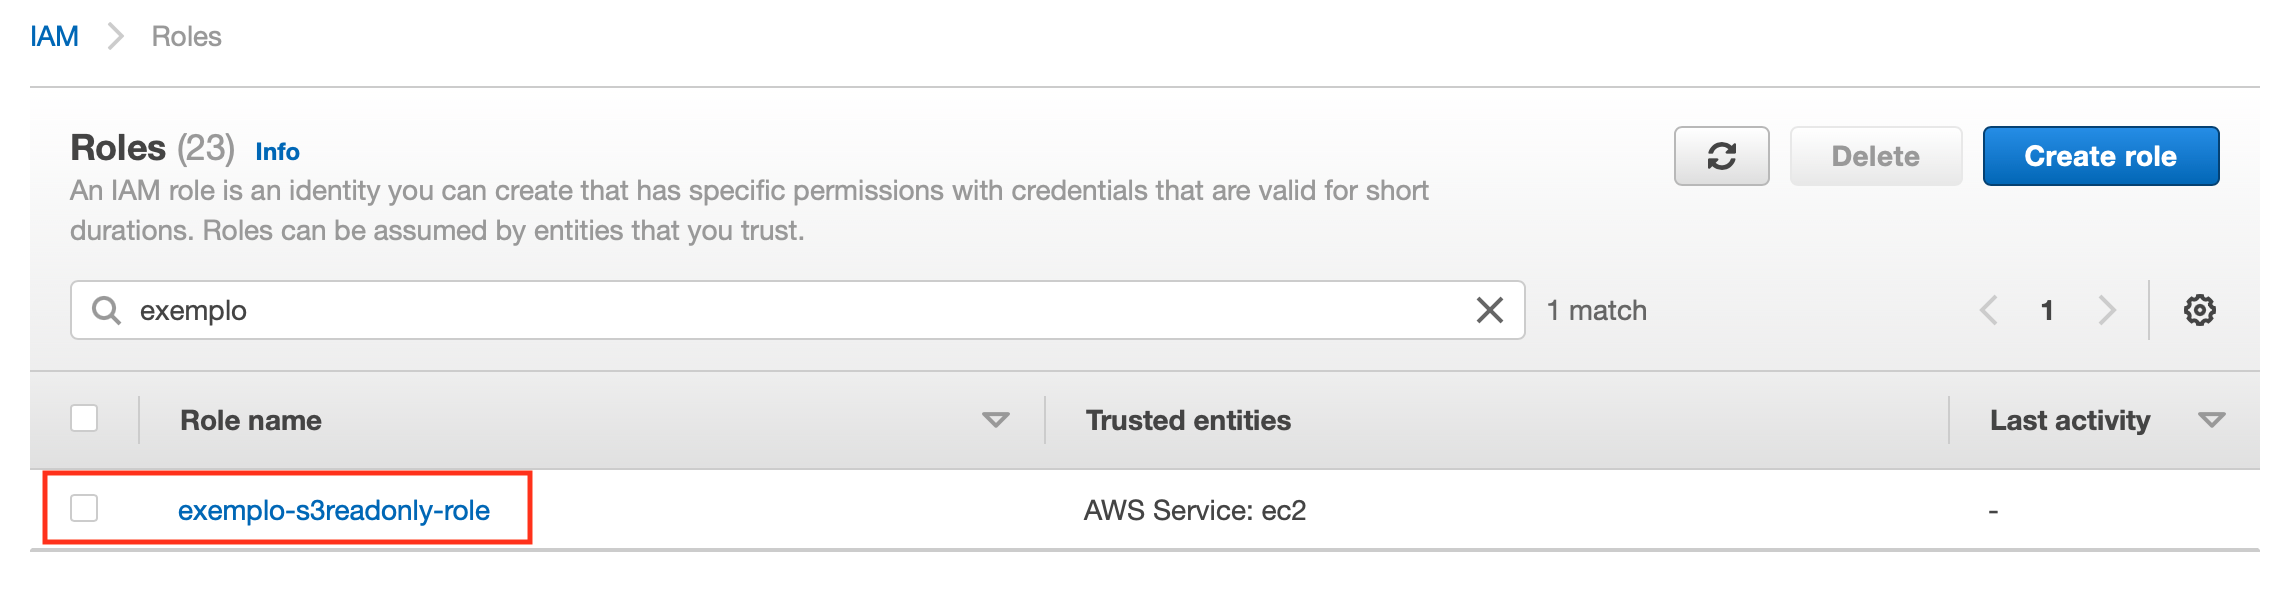The height and width of the screenshot is (608, 2288).
Task: Clear the search field with the X icon
Action: 1489,310
